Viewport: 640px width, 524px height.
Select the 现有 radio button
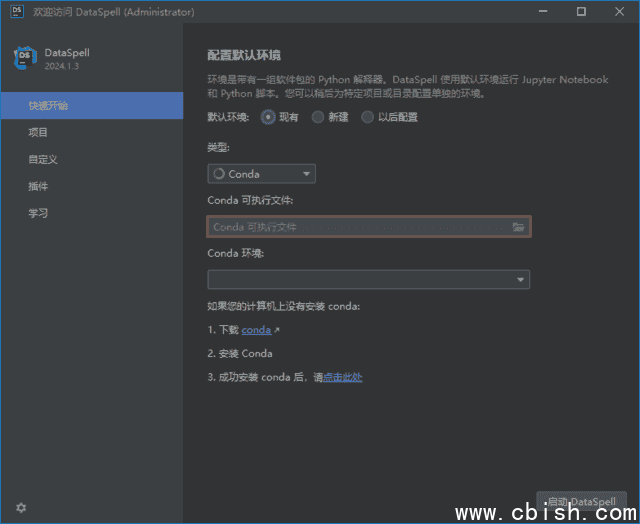click(x=268, y=117)
